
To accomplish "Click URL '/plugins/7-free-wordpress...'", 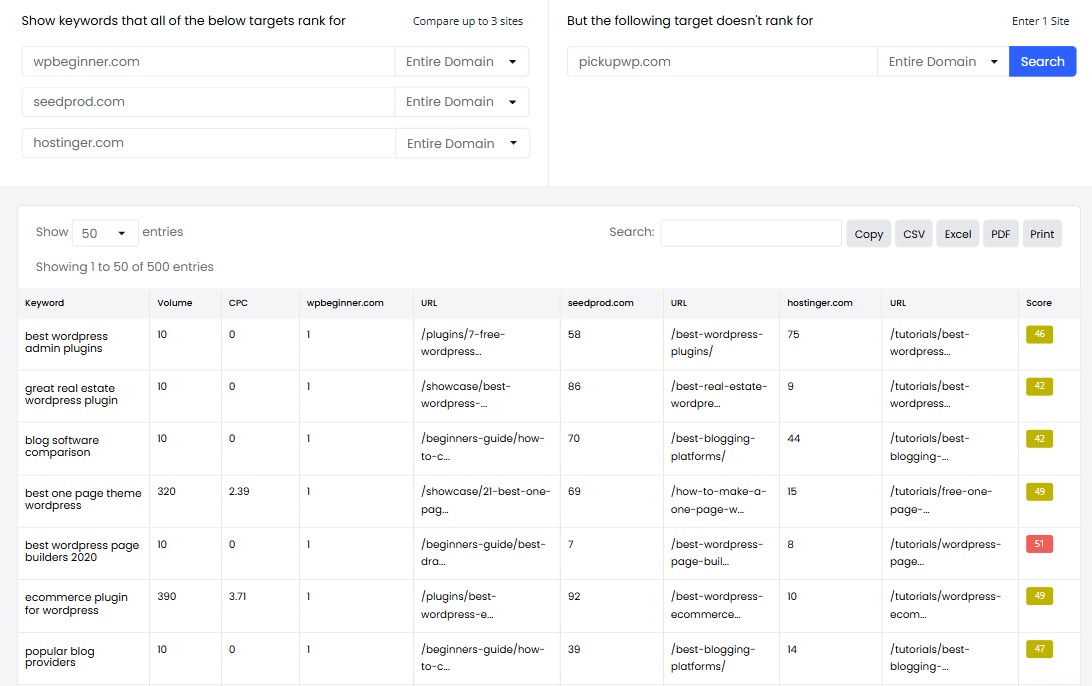I will point(462,343).
